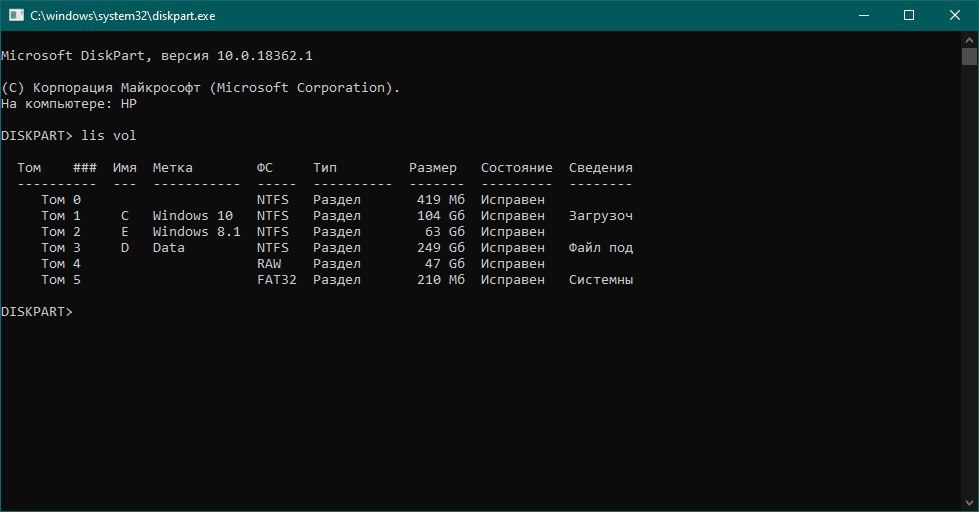
Task: Click the Microsoft Corporation copyright line
Action: tap(200, 88)
